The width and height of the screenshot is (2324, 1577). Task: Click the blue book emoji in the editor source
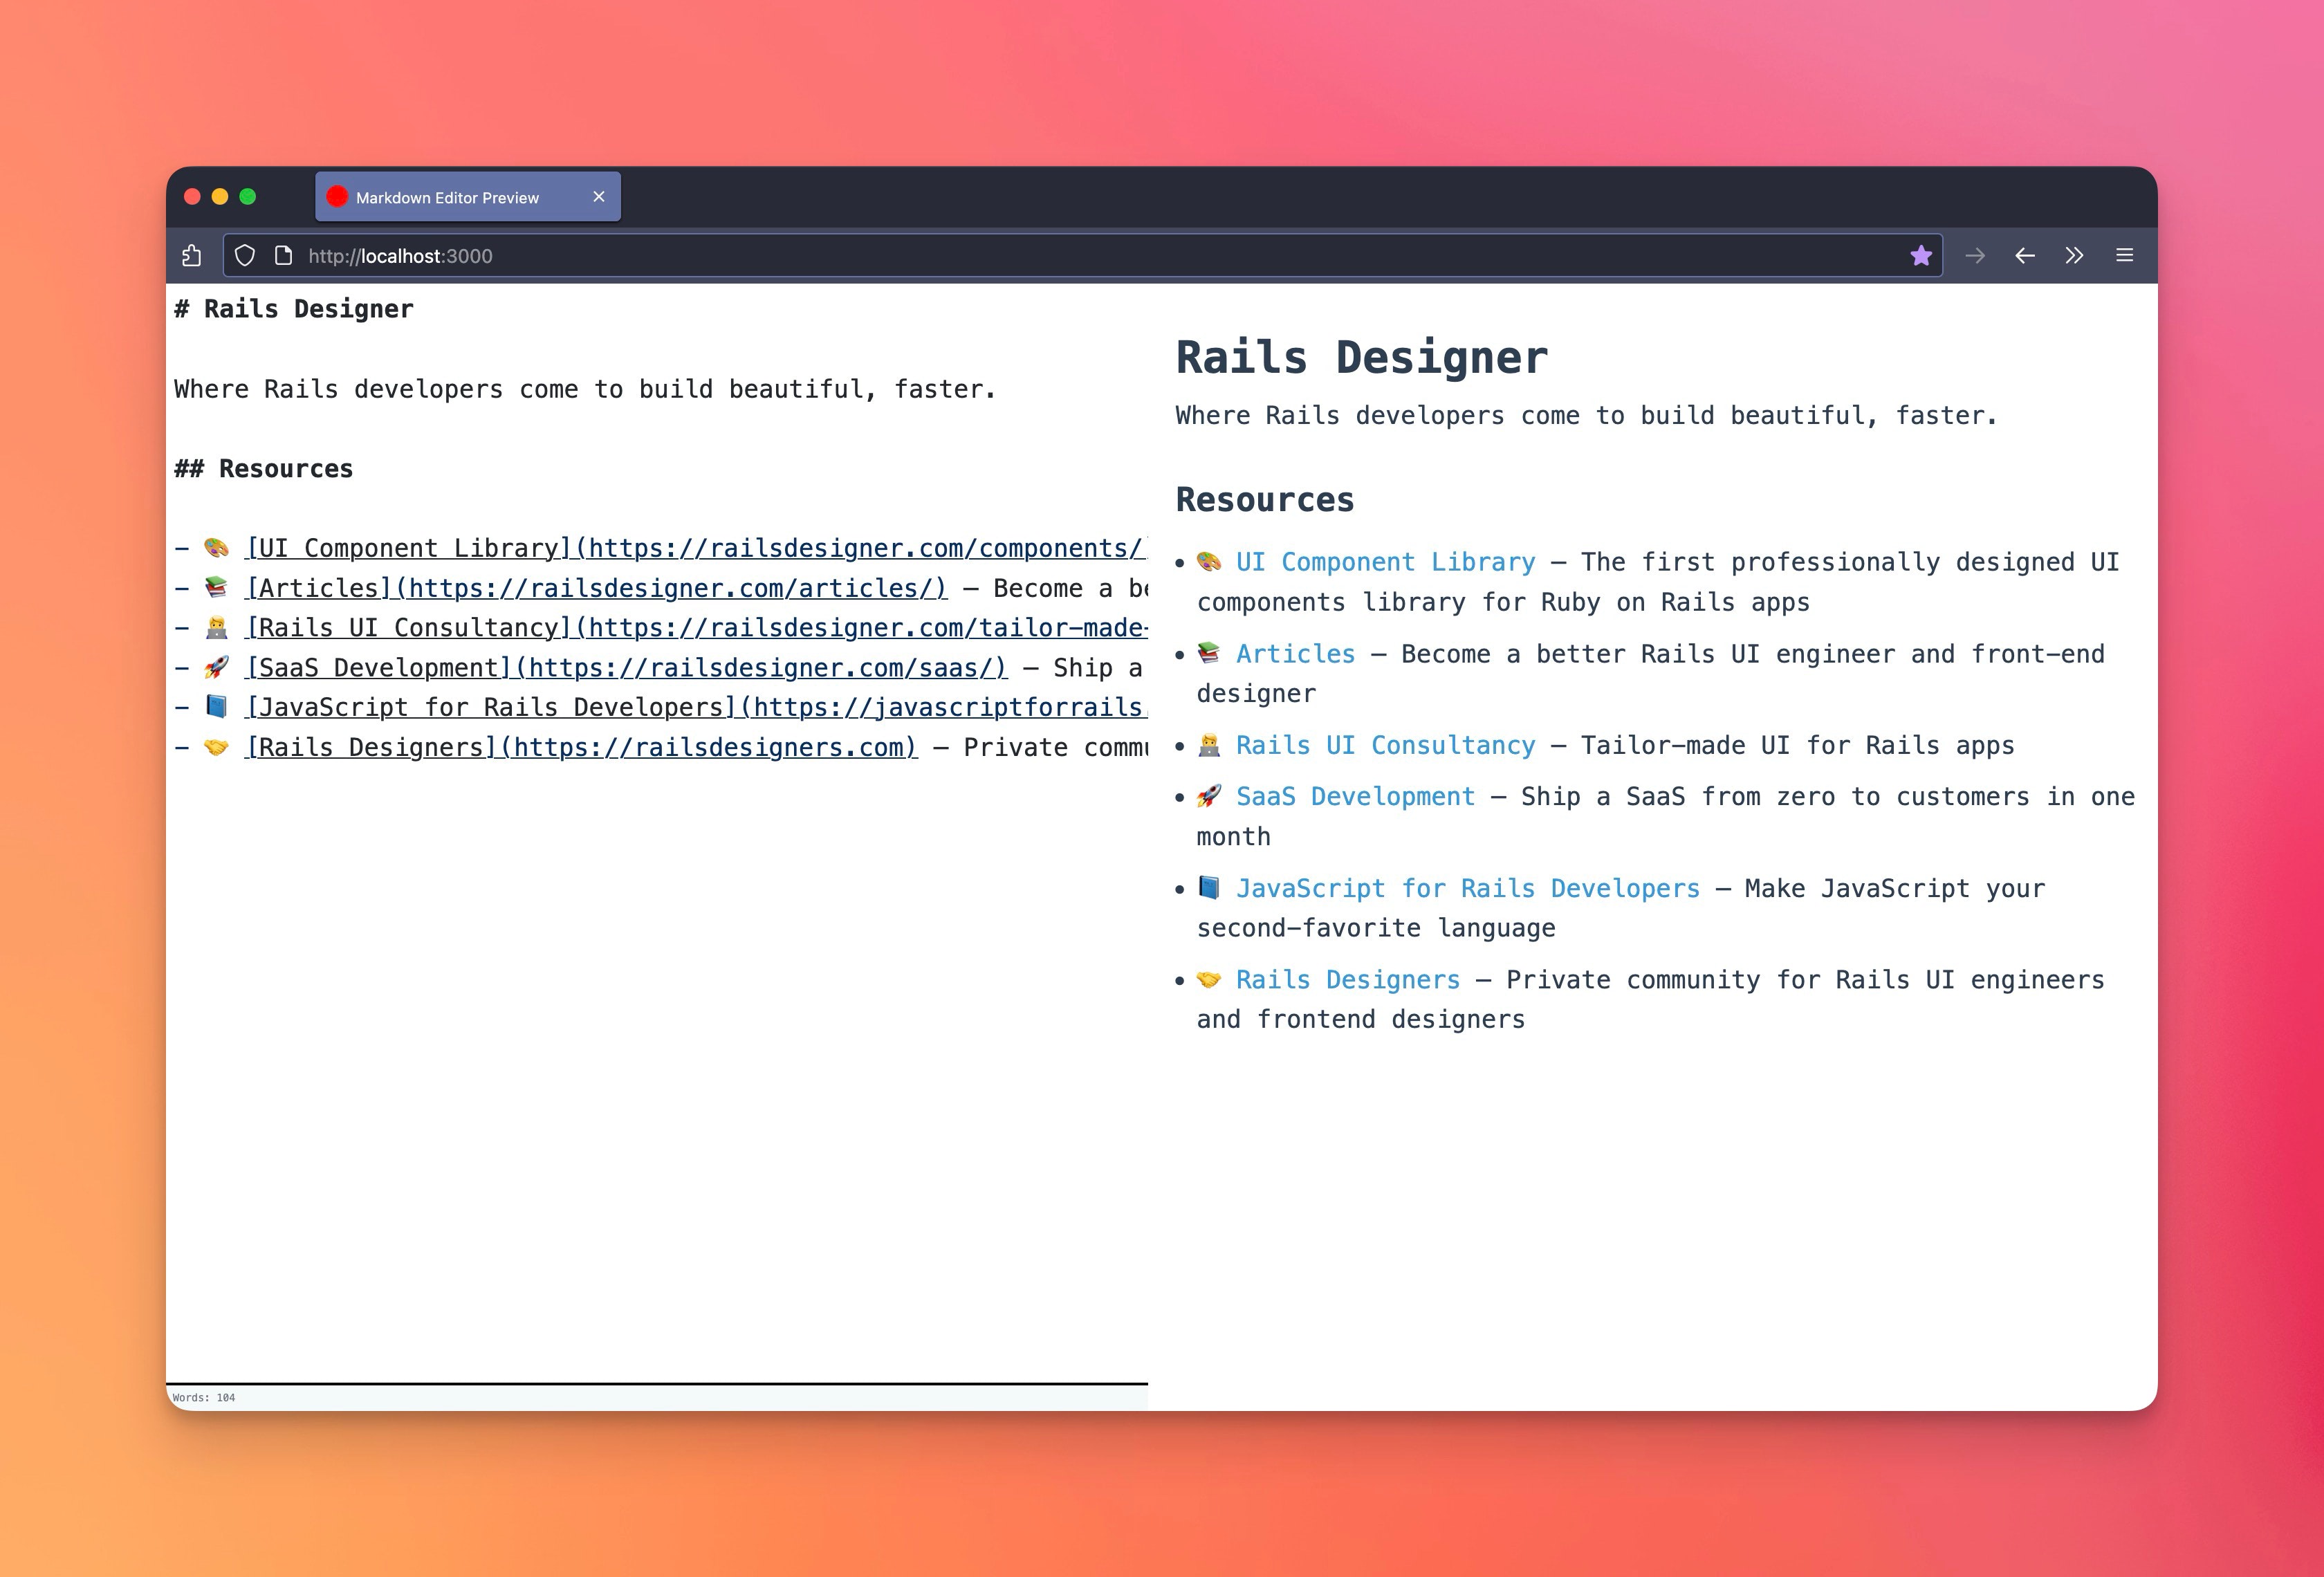click(216, 708)
